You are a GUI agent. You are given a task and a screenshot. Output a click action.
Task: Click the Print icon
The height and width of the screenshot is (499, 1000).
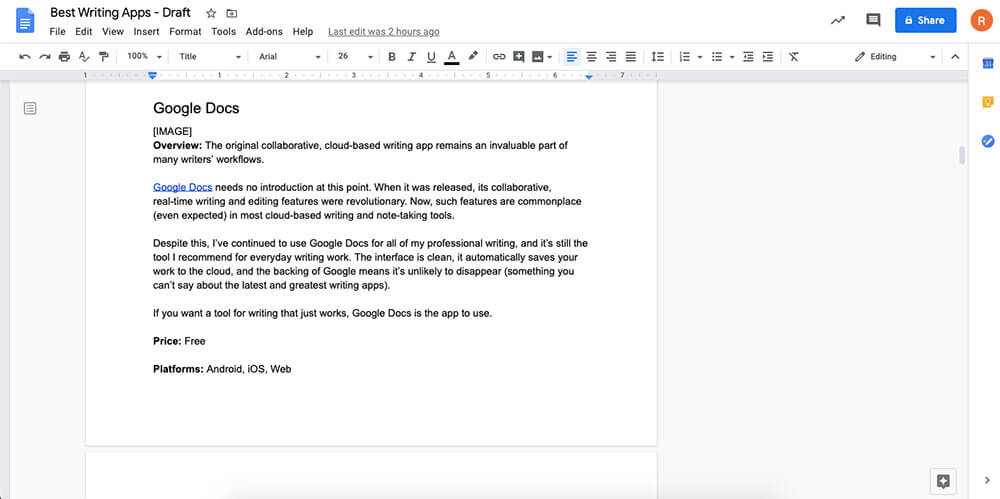point(64,57)
